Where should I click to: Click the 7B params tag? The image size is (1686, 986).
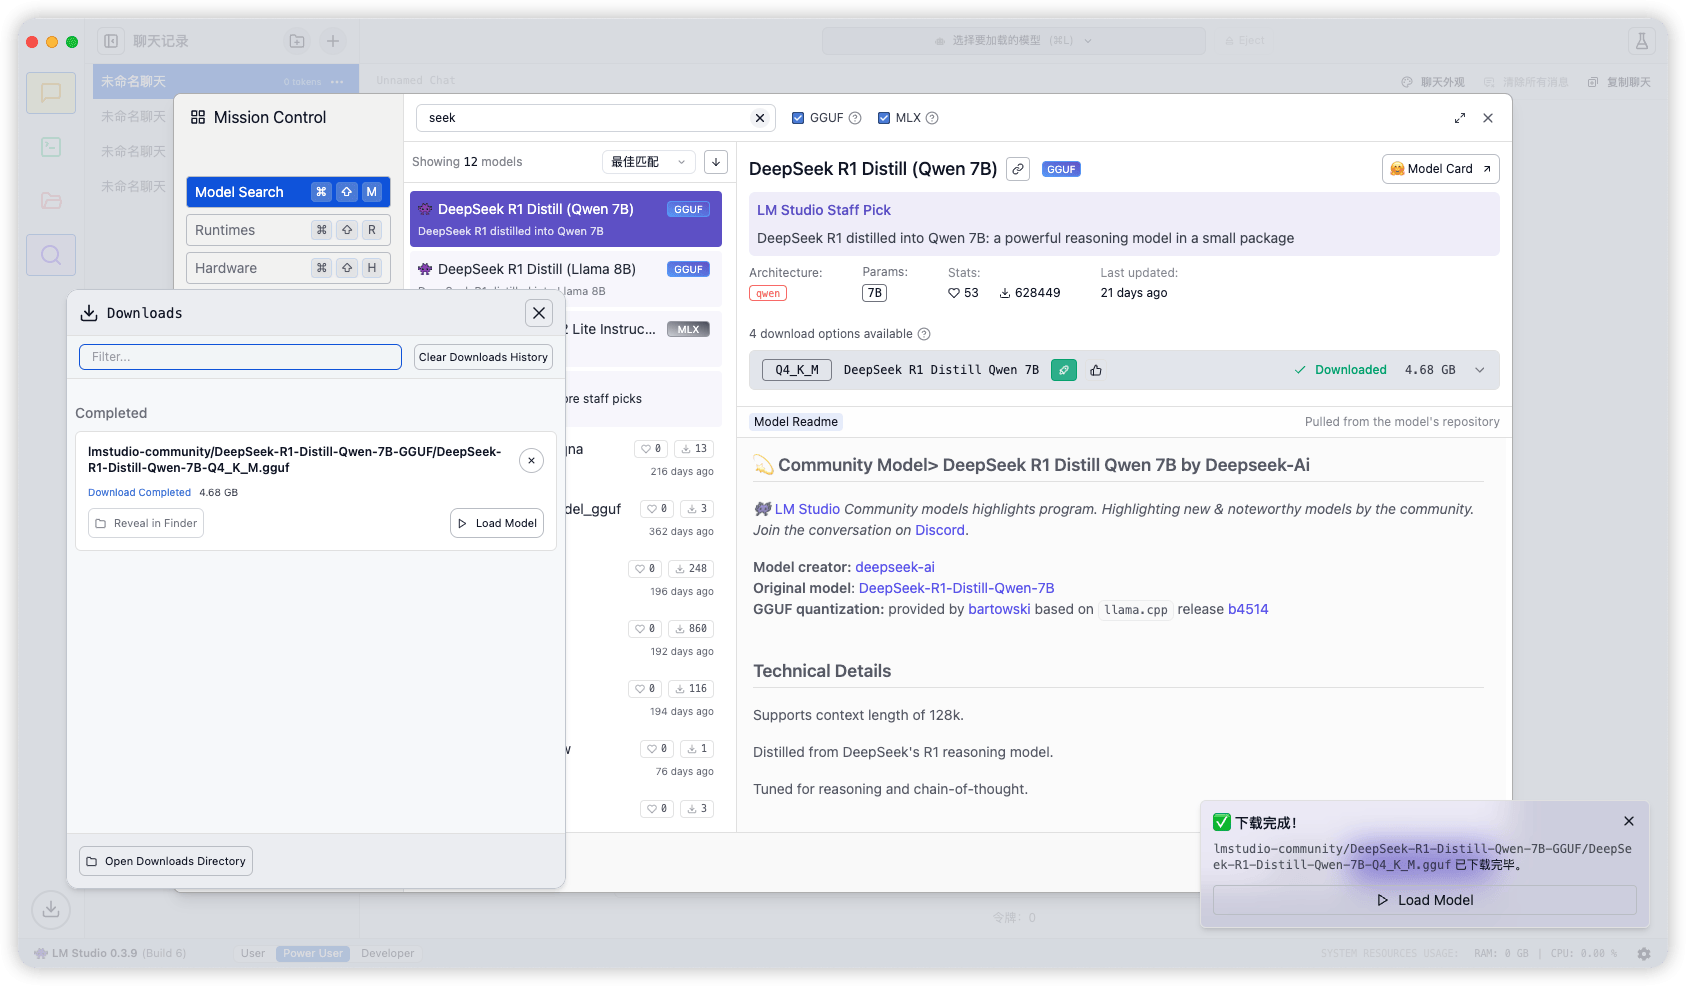pos(875,293)
